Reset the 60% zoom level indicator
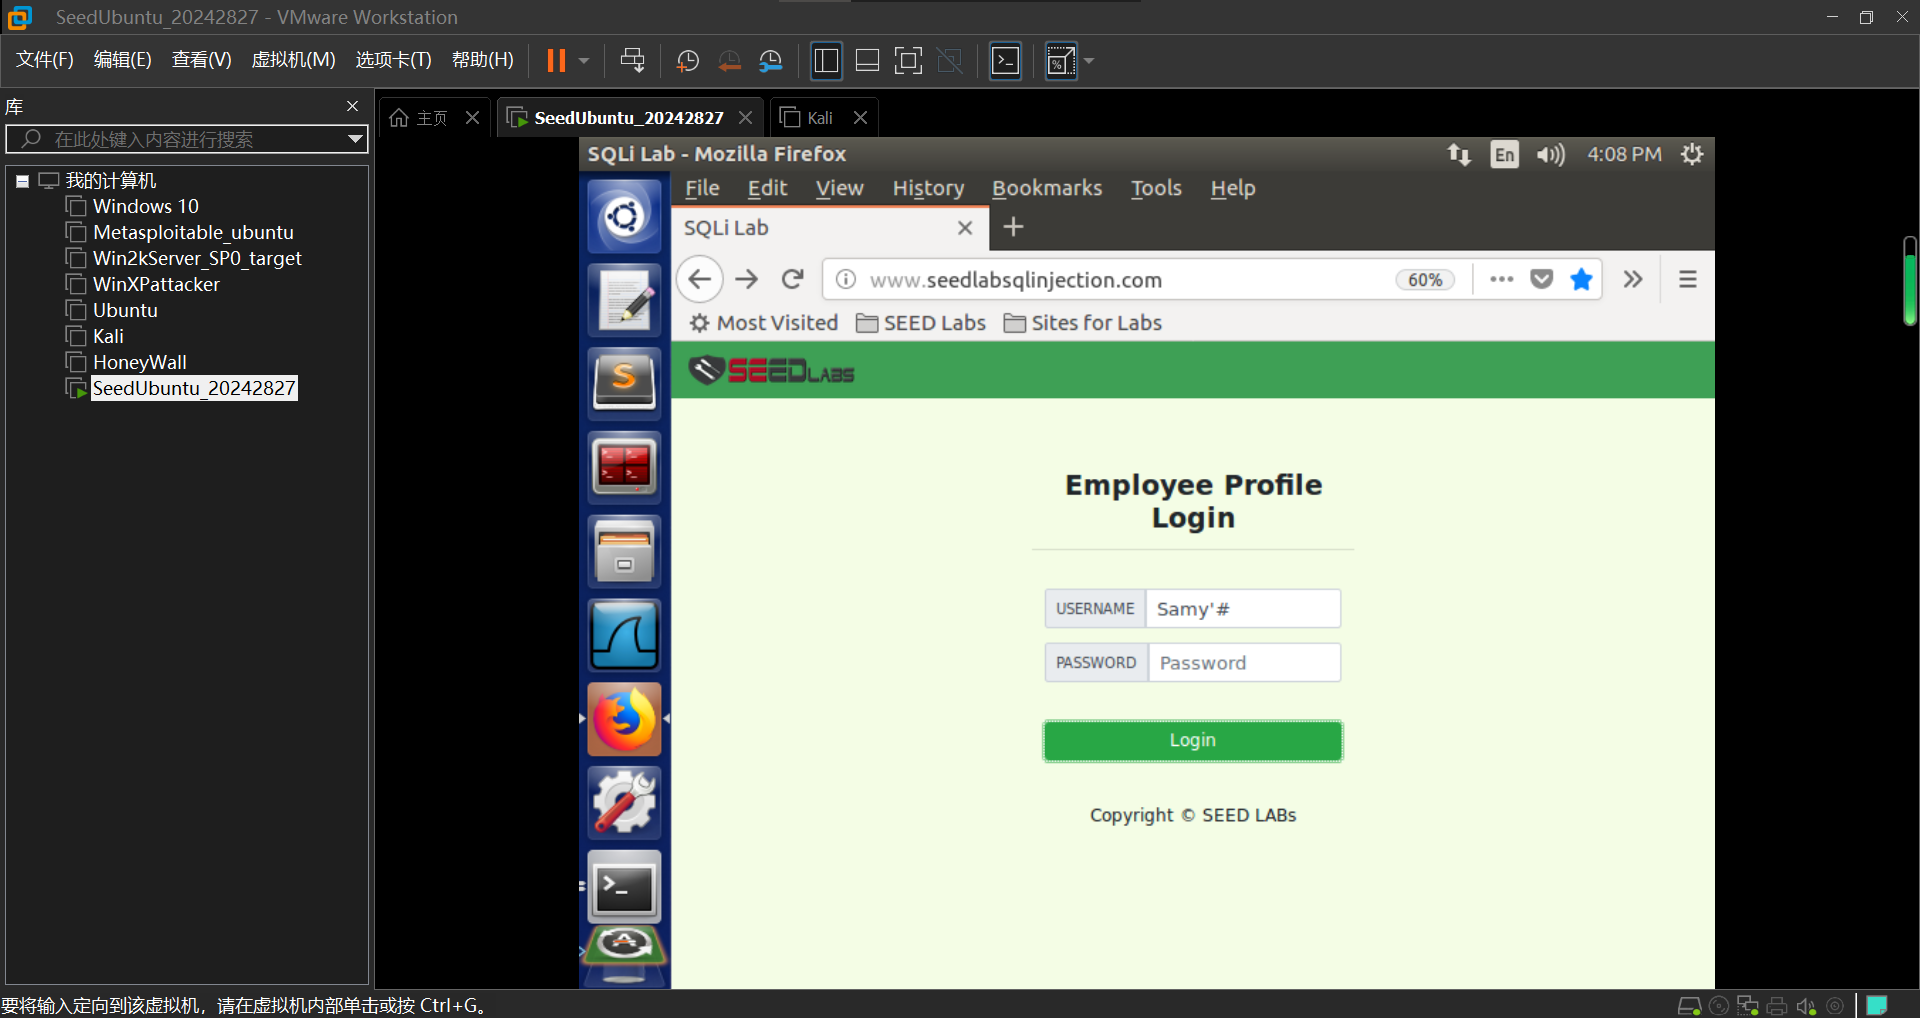1920x1018 pixels. click(x=1425, y=280)
